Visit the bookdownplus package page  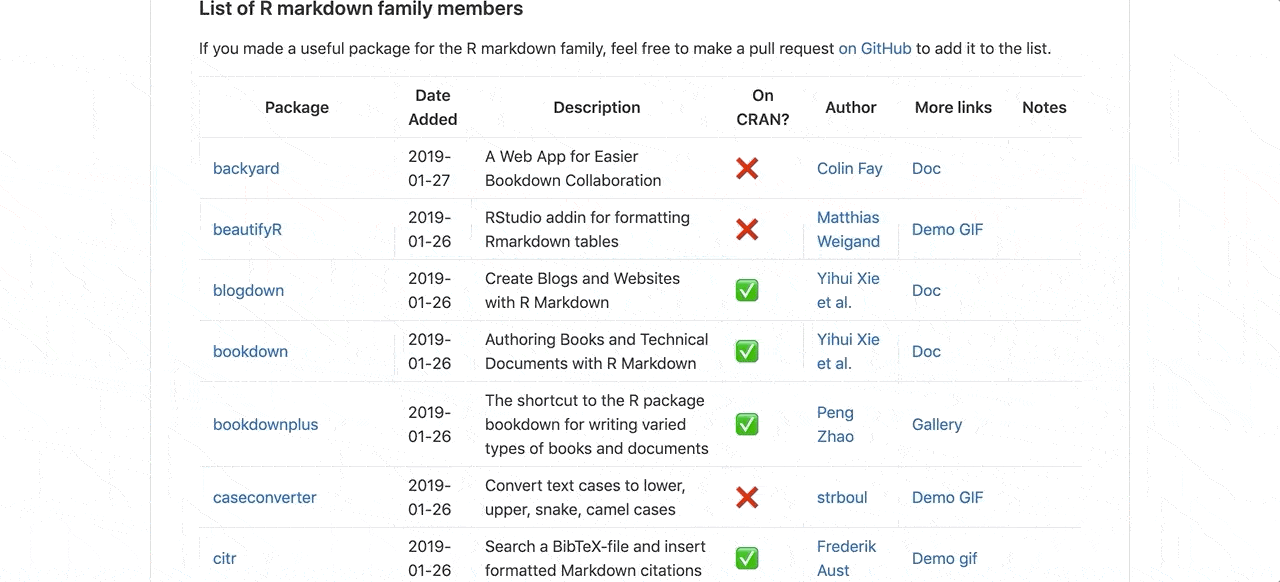[x=265, y=425]
